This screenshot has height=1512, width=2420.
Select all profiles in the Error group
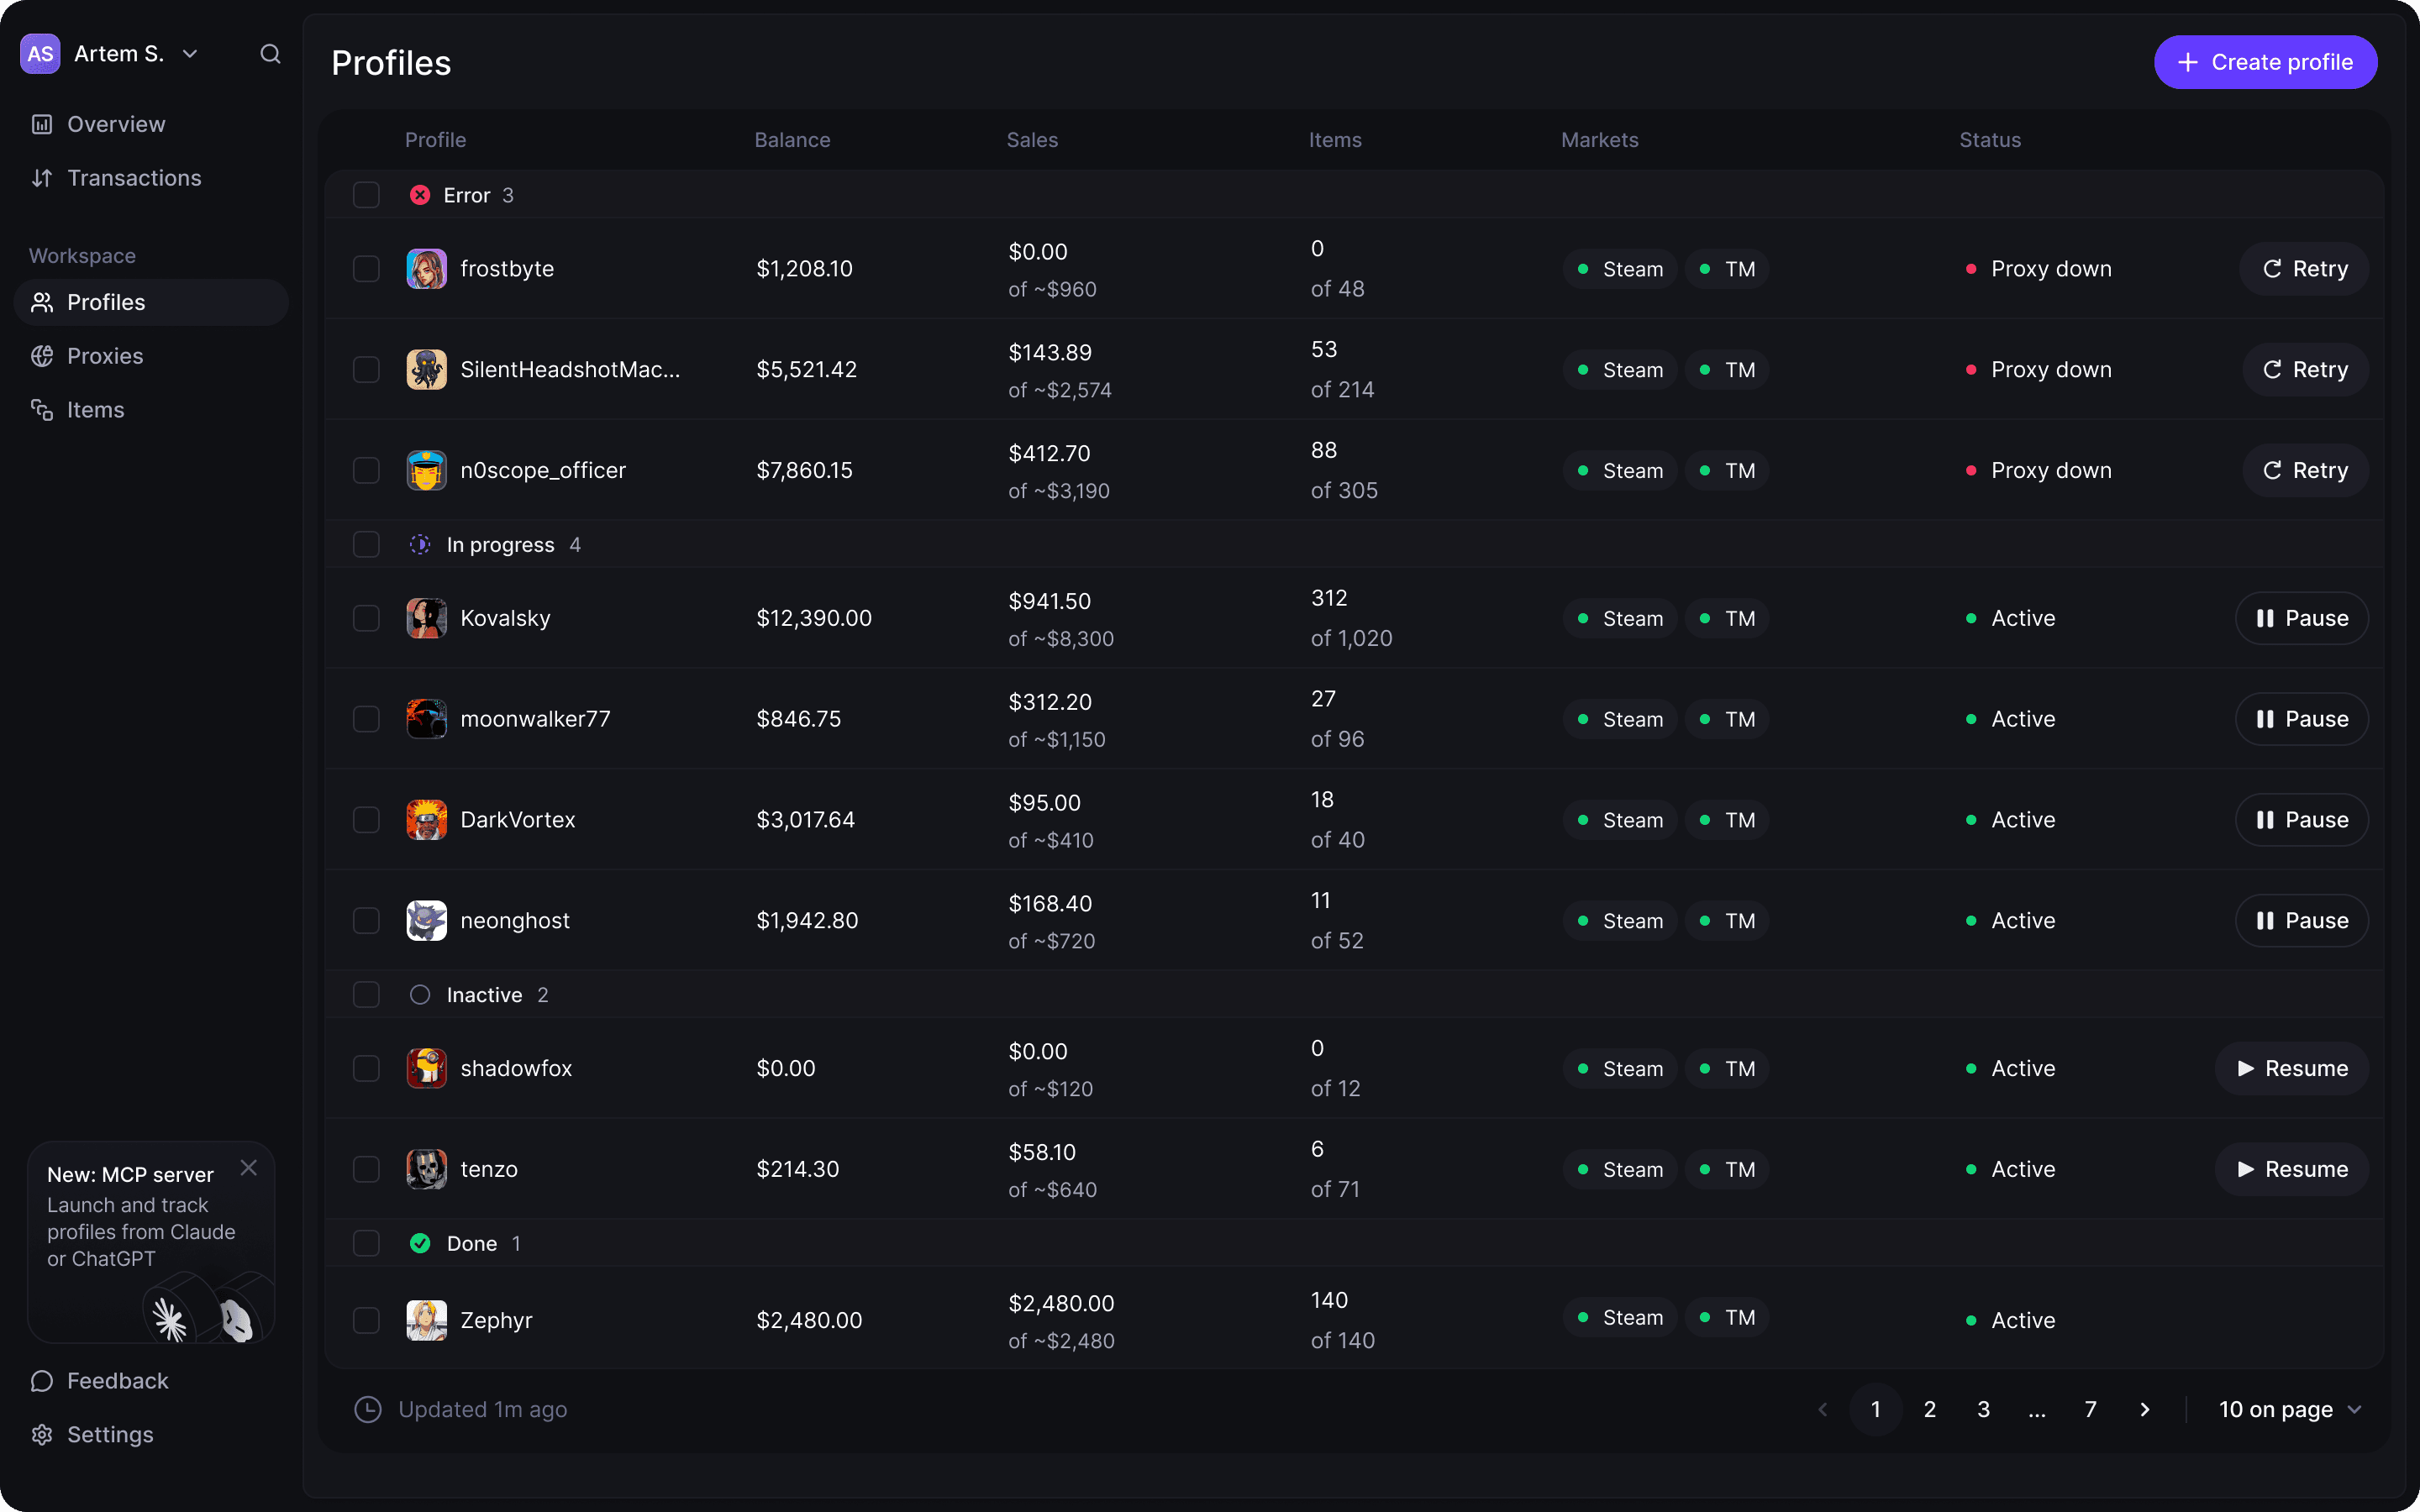pyautogui.click(x=366, y=195)
